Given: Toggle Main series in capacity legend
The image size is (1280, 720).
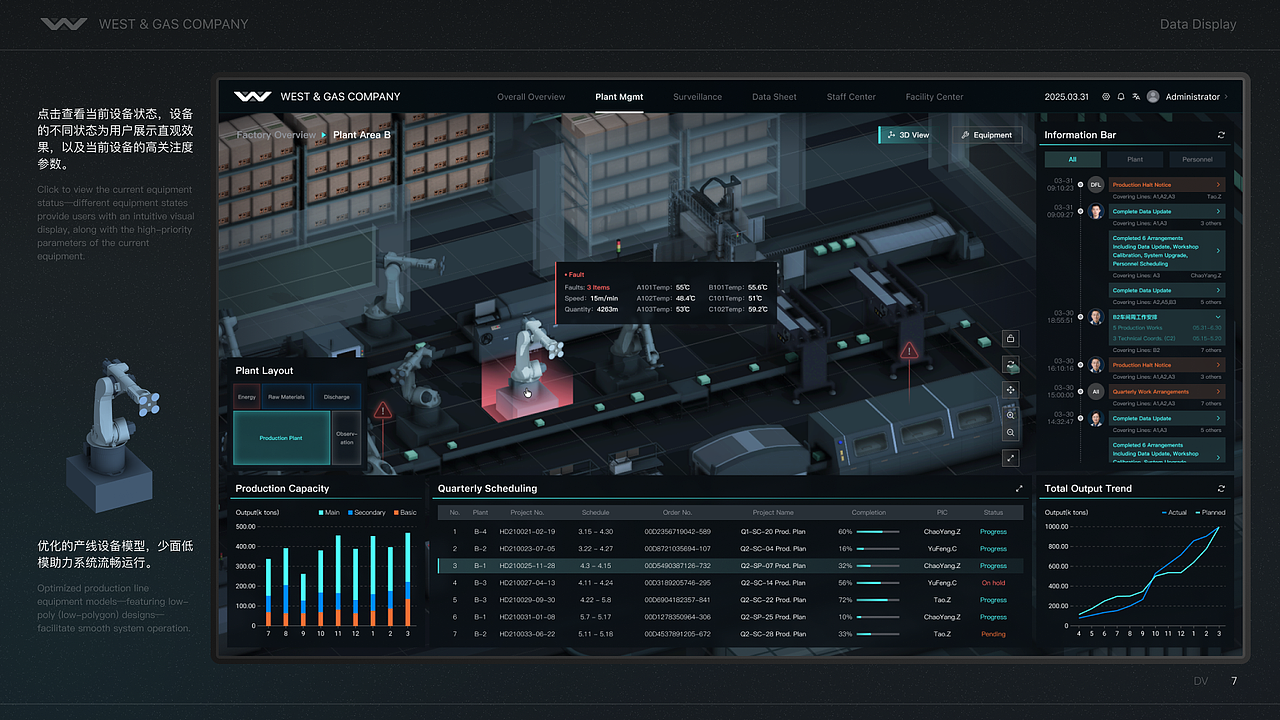Looking at the screenshot, I should pos(328,513).
